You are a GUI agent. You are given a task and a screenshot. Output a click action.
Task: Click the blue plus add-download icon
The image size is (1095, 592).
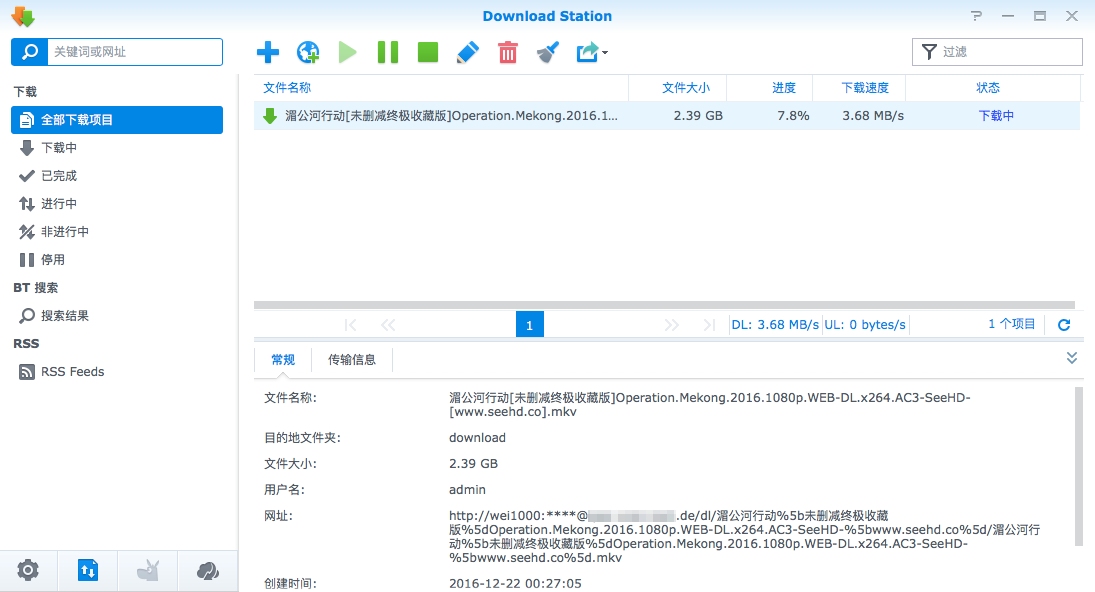268,52
